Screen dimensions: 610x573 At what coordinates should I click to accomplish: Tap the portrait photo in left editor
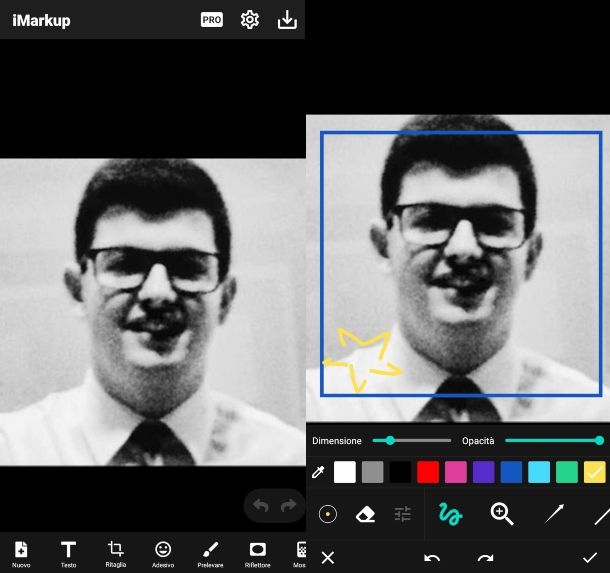(152, 312)
